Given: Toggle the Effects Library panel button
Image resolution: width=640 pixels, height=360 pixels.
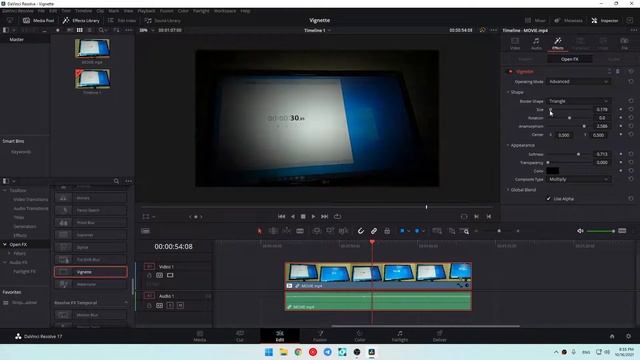Looking at the screenshot, I should click(81, 20).
